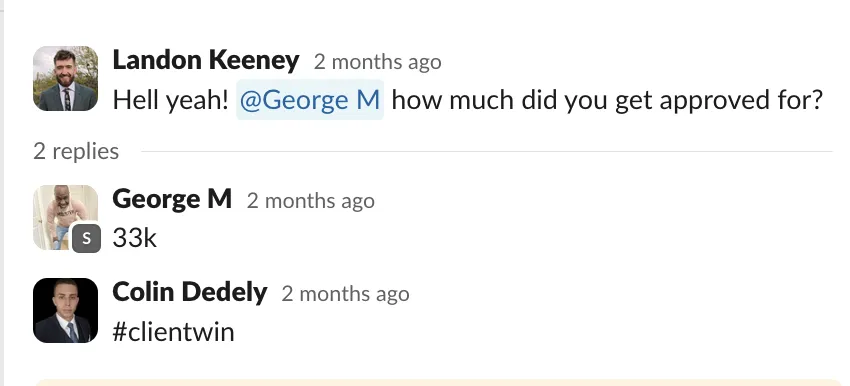Select the "33k" reply message
The width and height of the screenshot is (850, 386).
point(134,238)
